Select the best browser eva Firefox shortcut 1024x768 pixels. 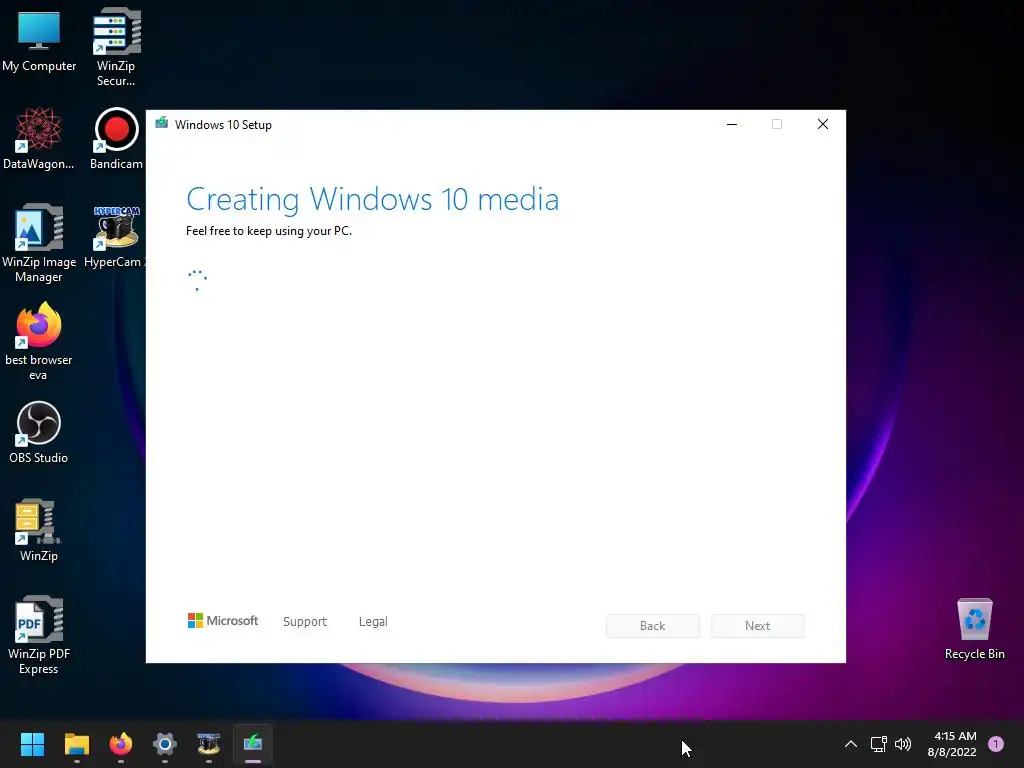(x=39, y=342)
